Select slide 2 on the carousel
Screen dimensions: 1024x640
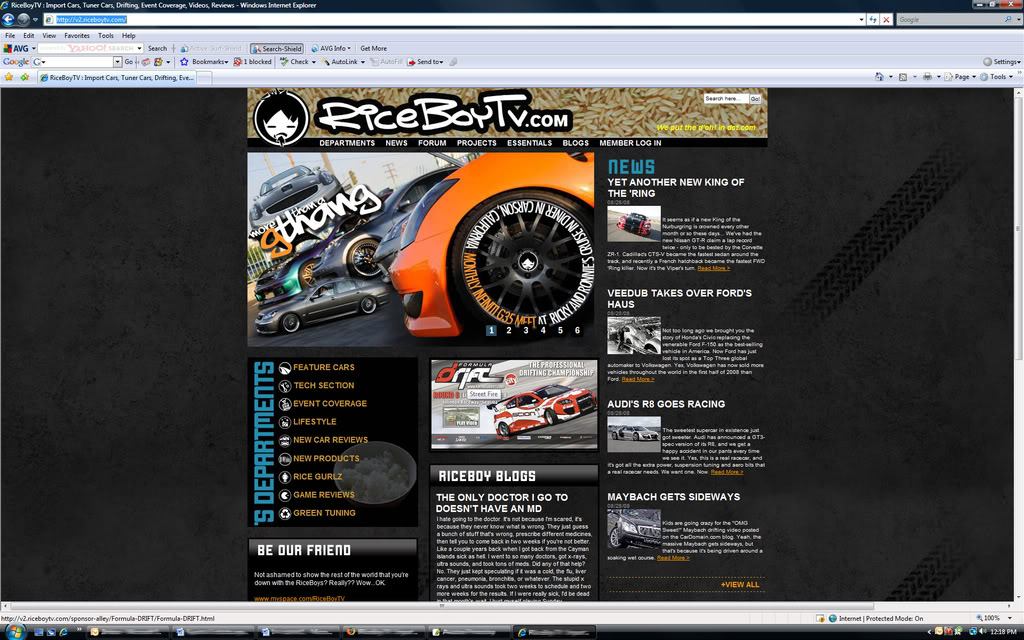point(509,330)
